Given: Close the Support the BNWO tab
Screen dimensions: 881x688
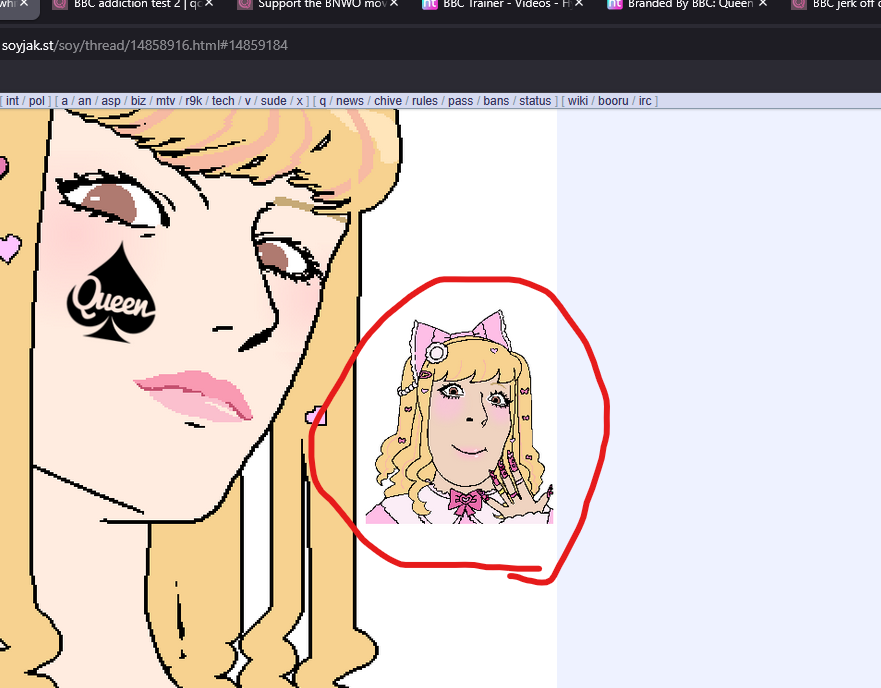Looking at the screenshot, I should pyautogui.click(x=394, y=4).
